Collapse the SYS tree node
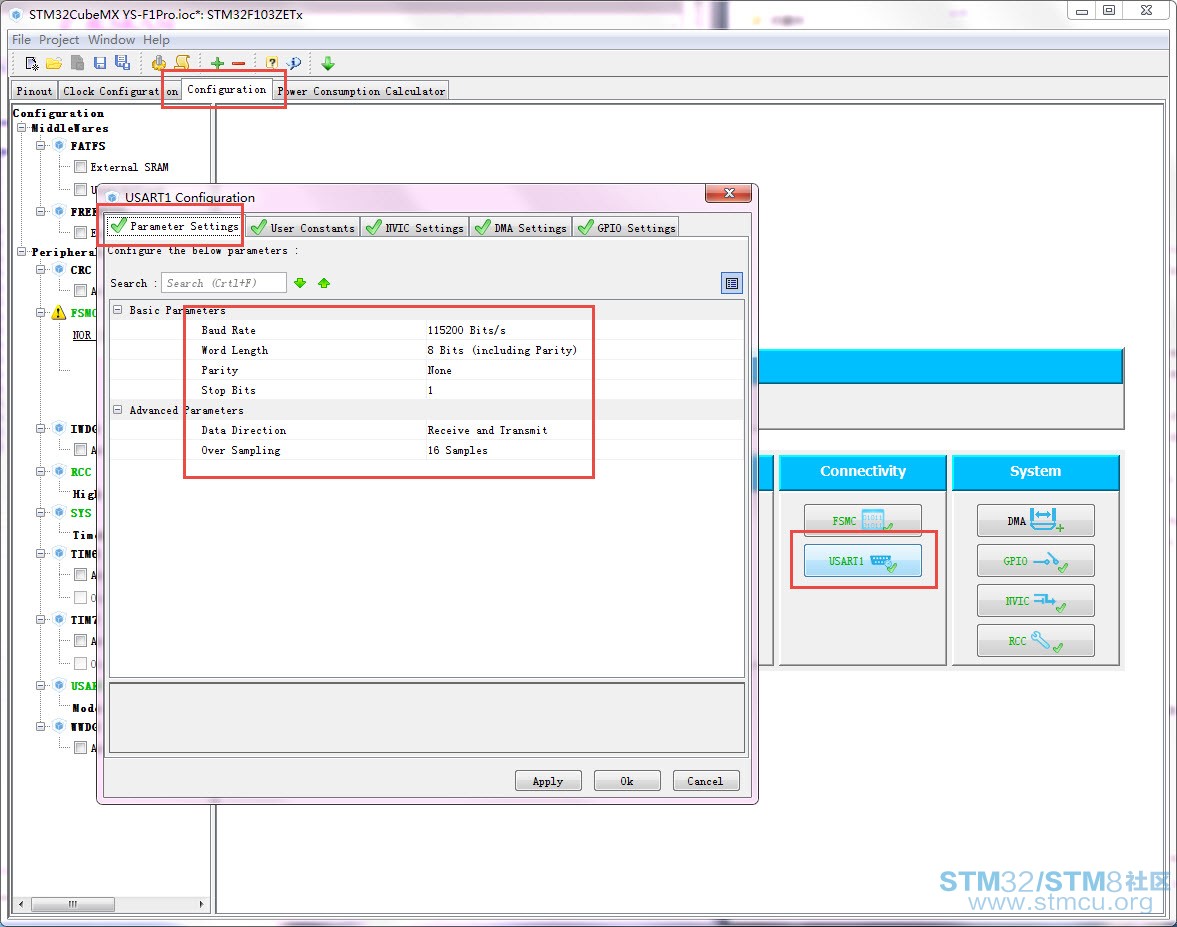The image size is (1177, 927). point(41,513)
